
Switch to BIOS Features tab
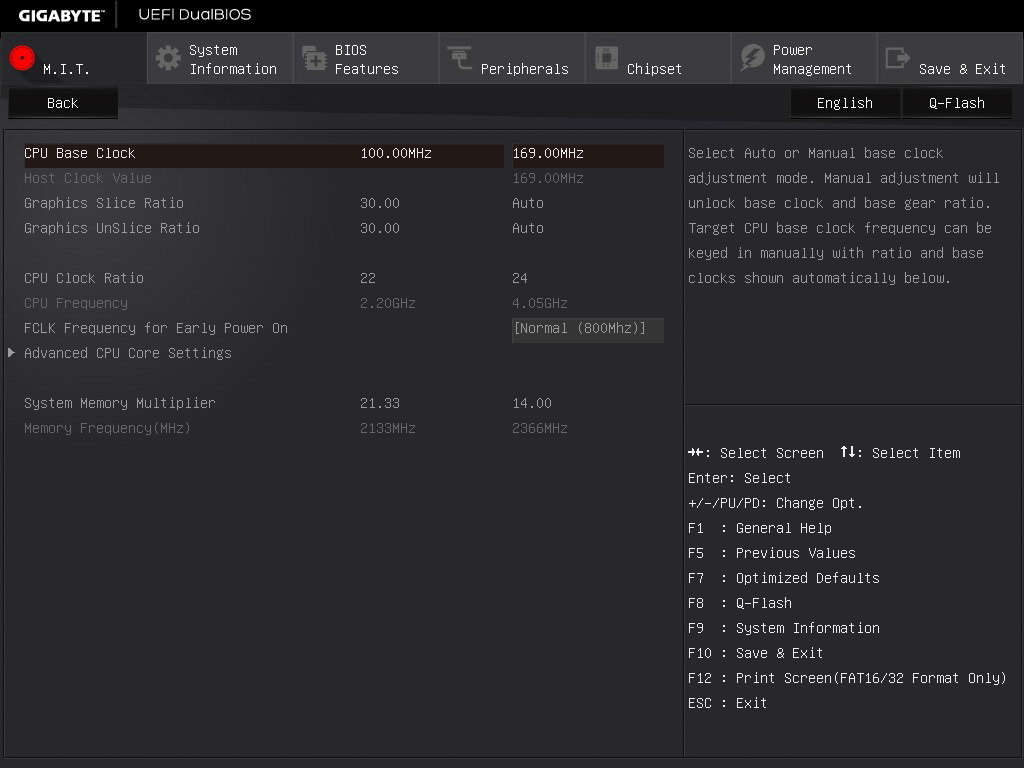(366, 59)
